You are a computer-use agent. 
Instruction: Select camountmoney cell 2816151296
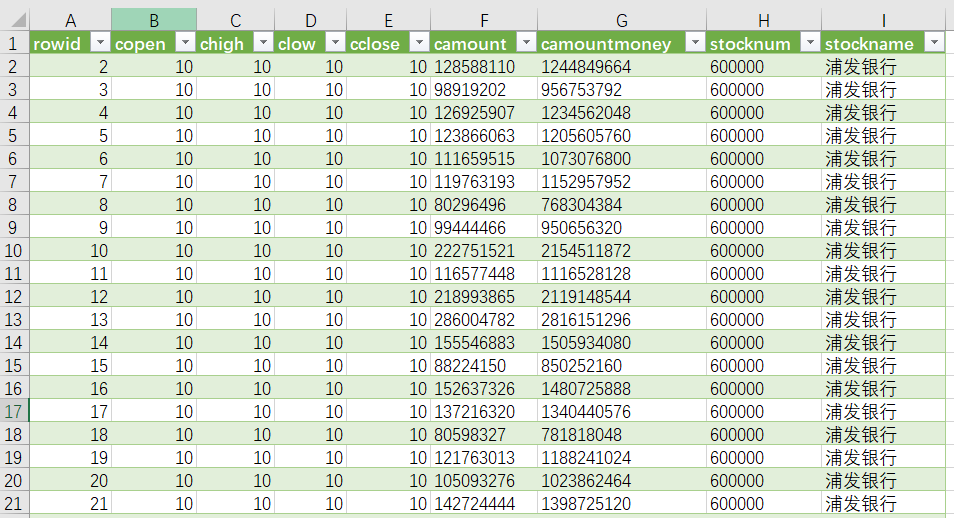[x=622, y=320]
